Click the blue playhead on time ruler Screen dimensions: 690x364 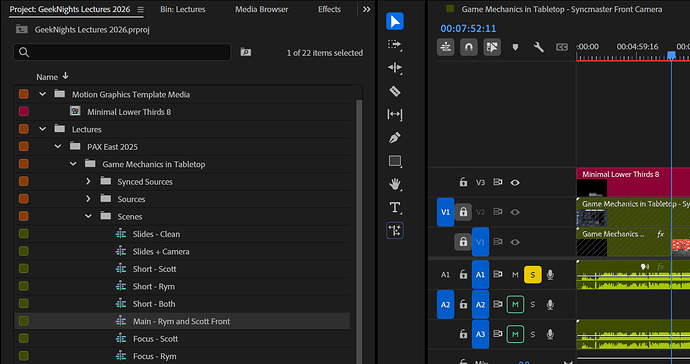[x=671, y=55]
